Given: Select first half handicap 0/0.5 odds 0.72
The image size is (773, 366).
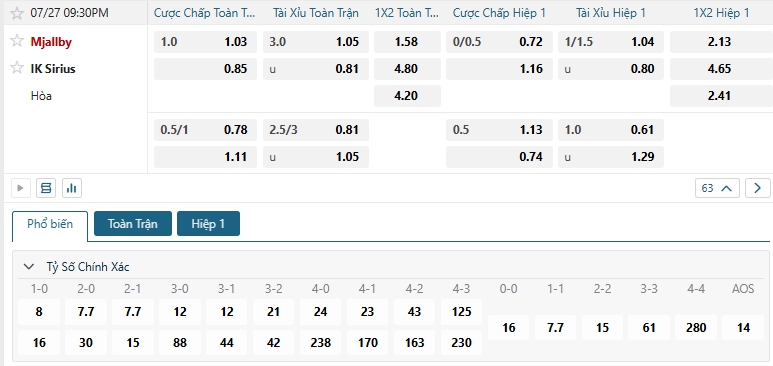Looking at the screenshot, I should [x=499, y=42].
